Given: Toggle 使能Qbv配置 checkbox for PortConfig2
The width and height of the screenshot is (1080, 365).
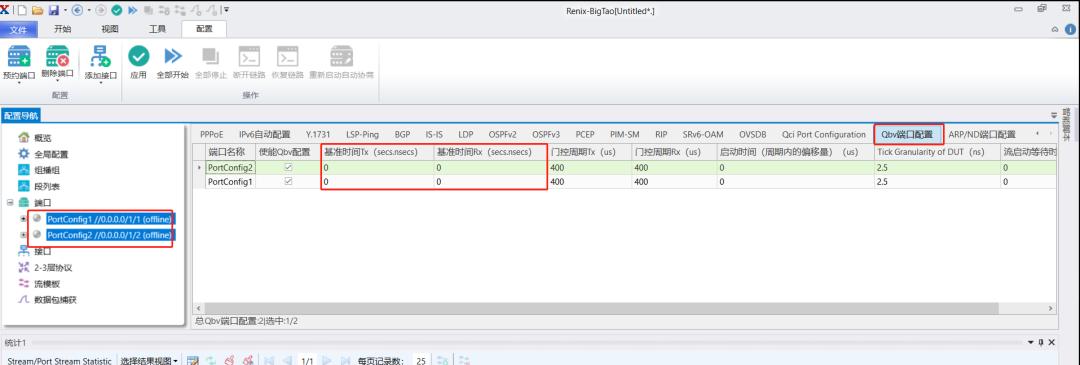Looking at the screenshot, I should (289, 167).
